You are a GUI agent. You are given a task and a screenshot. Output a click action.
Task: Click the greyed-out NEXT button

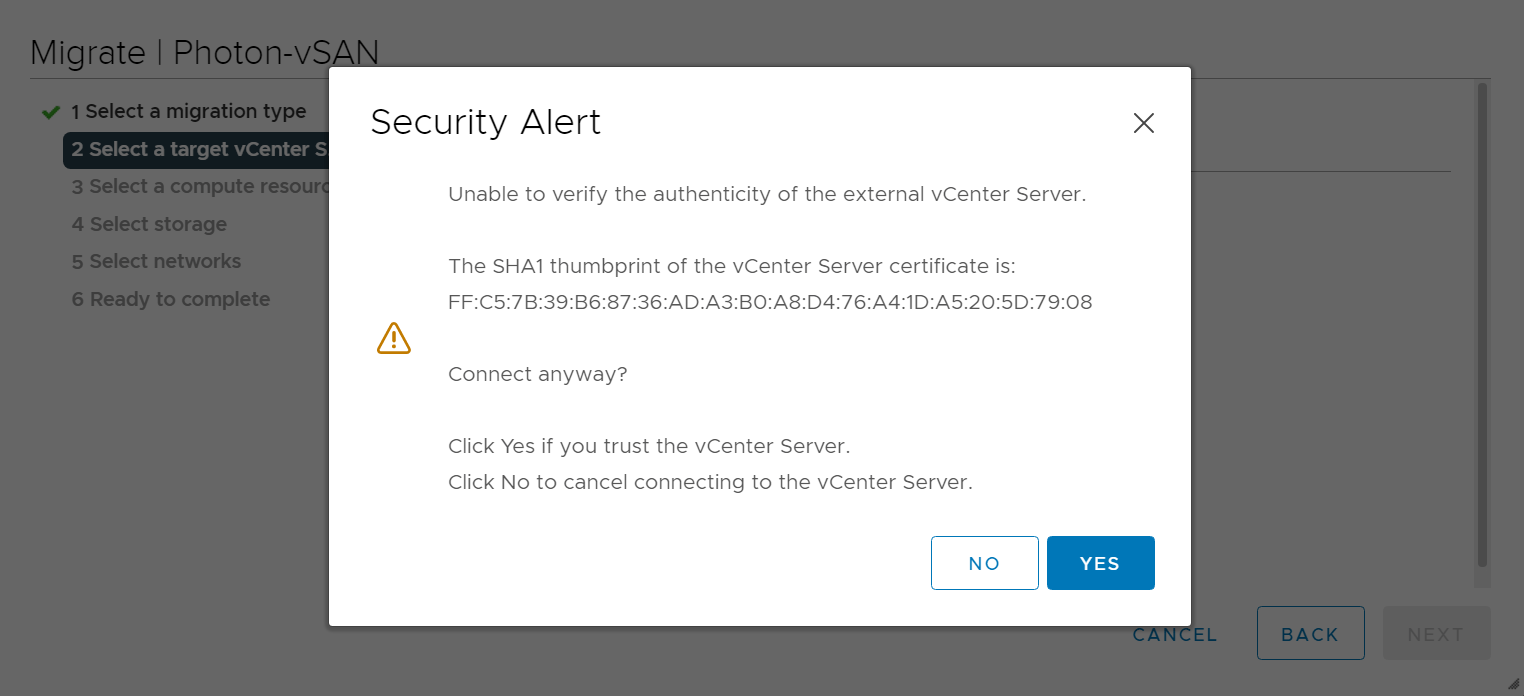click(x=1436, y=634)
